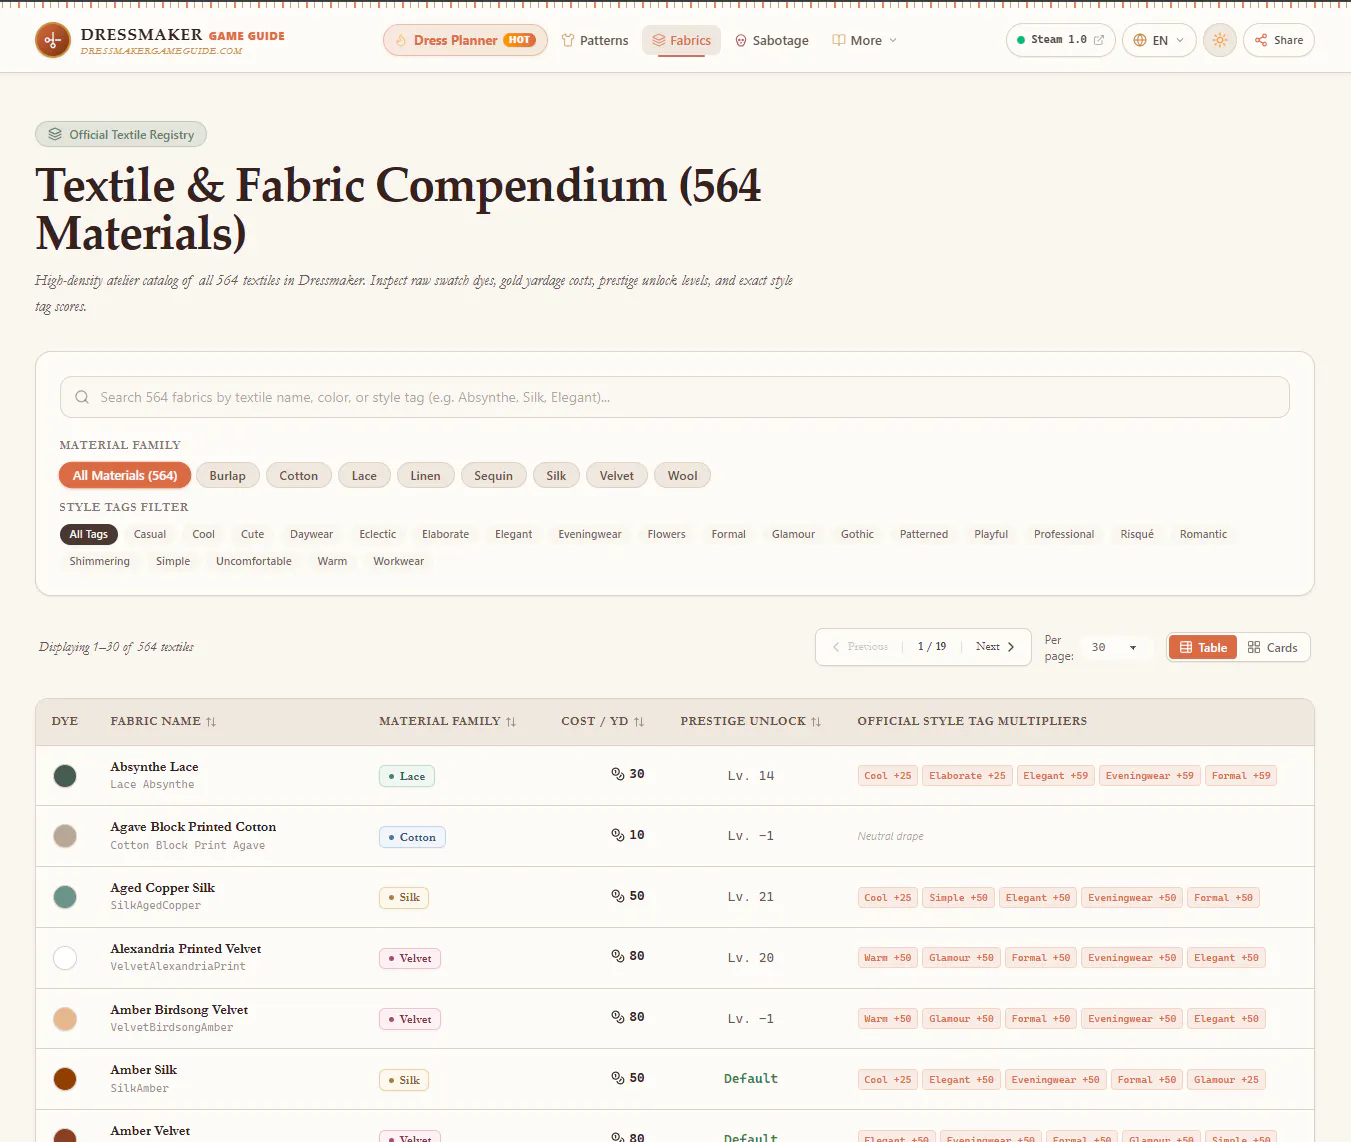Go to Next page of textiles
Viewport: 1351px width, 1142px height.
pos(995,646)
